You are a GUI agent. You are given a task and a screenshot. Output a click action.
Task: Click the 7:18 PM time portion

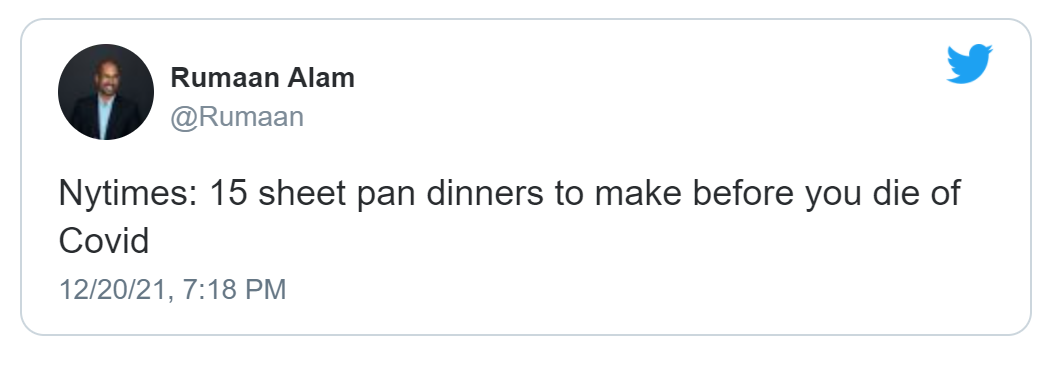point(235,289)
